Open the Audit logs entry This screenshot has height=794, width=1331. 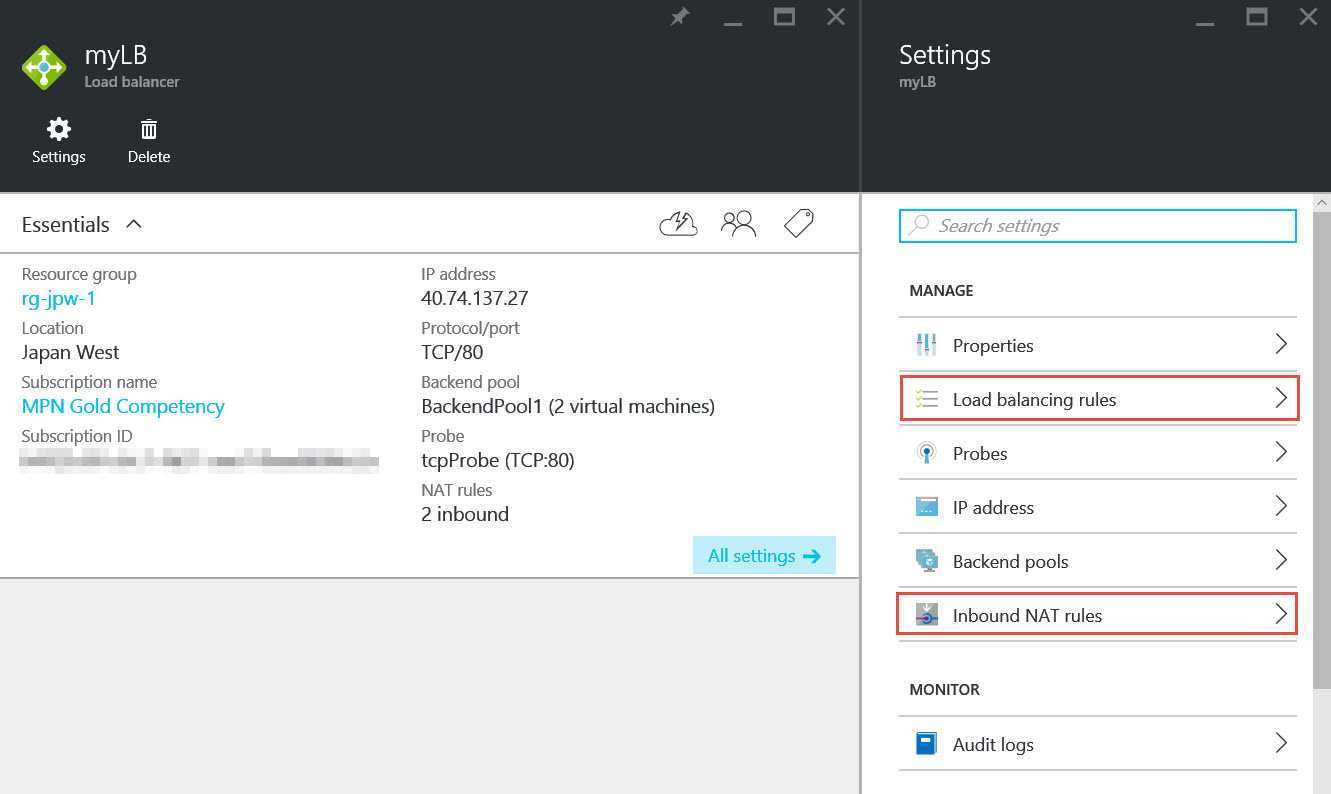pos(1098,744)
